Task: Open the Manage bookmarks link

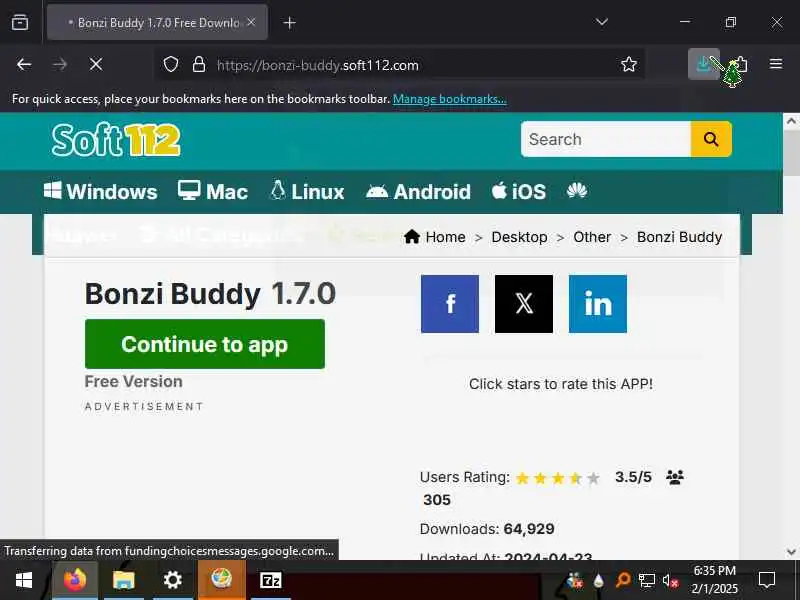Action: tap(449, 99)
